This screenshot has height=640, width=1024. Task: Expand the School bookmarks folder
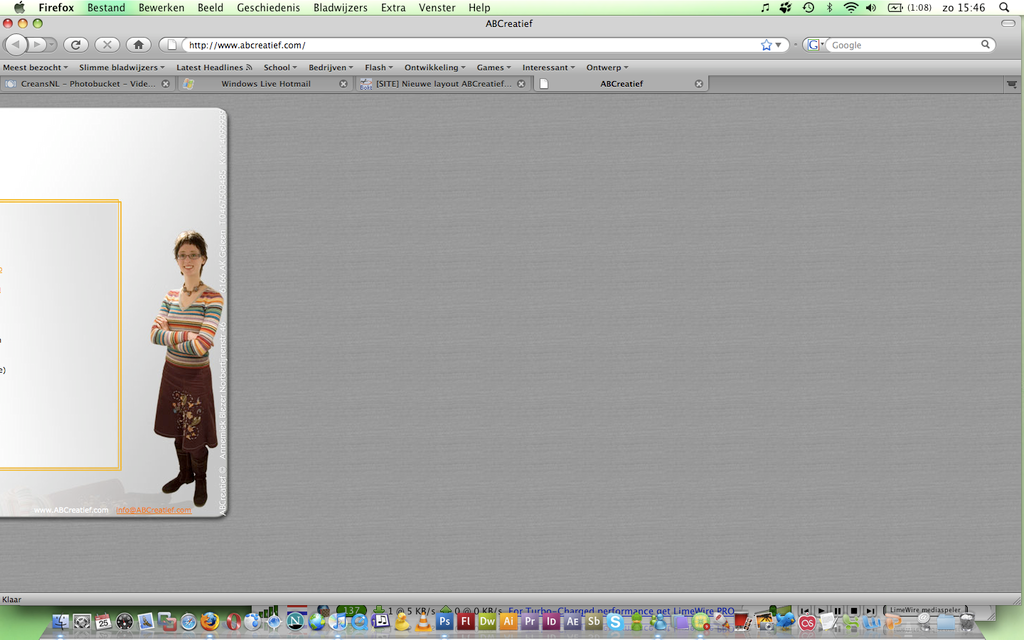coord(280,68)
